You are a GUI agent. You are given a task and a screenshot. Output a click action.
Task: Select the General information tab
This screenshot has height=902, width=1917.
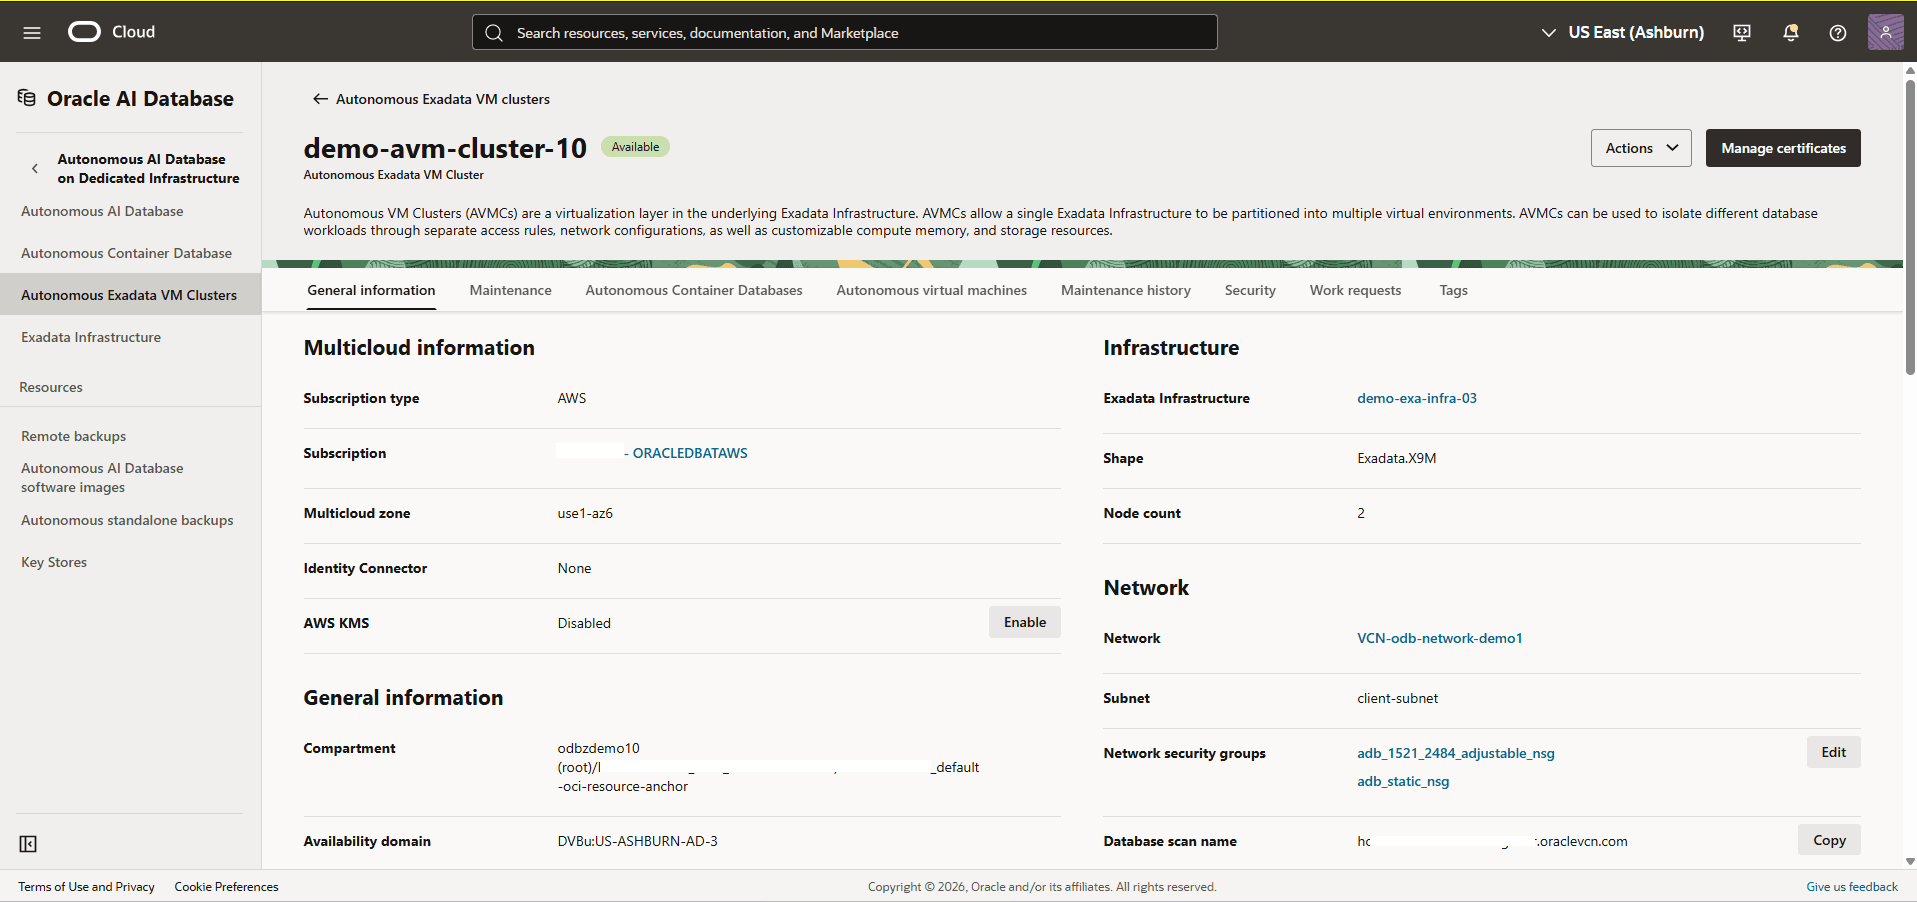(x=371, y=290)
